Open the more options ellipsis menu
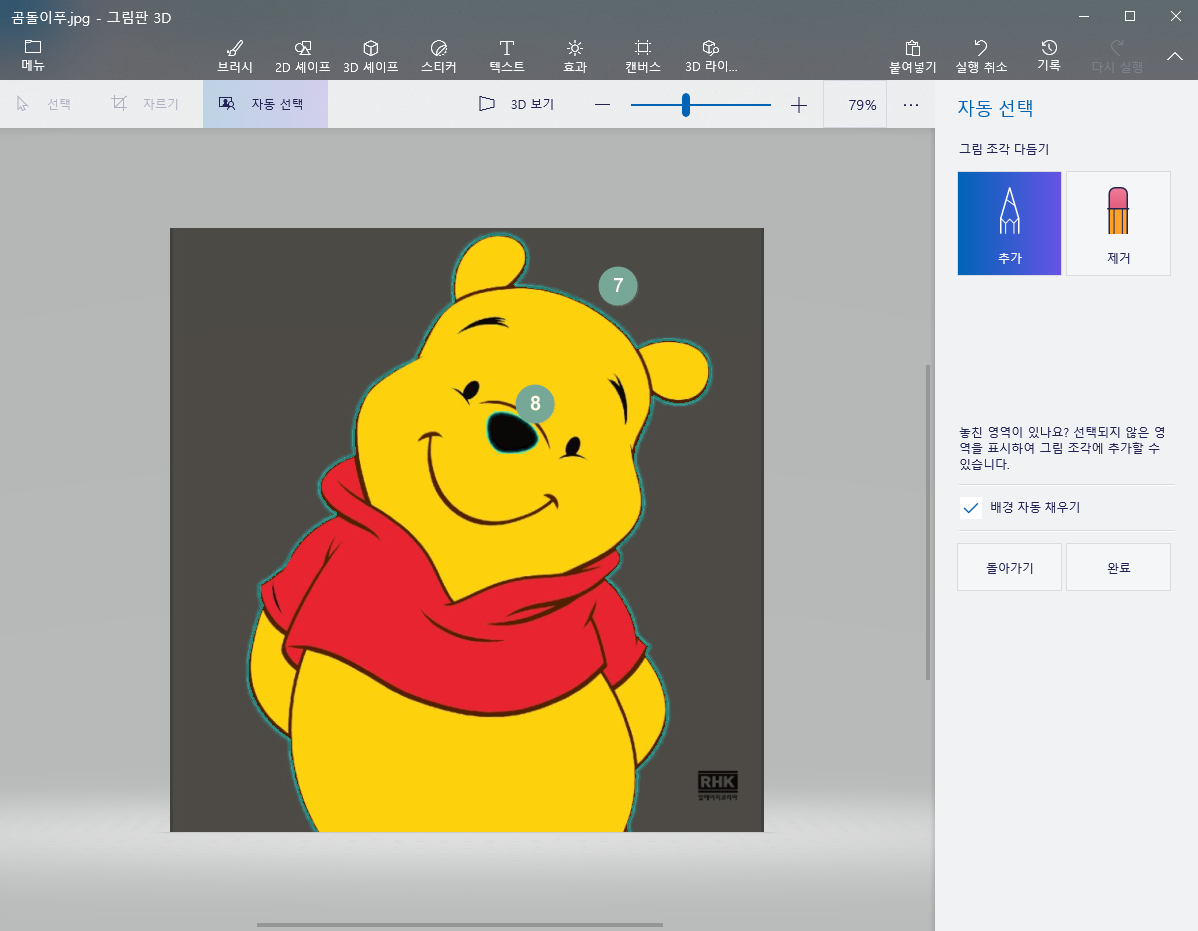 (x=911, y=105)
